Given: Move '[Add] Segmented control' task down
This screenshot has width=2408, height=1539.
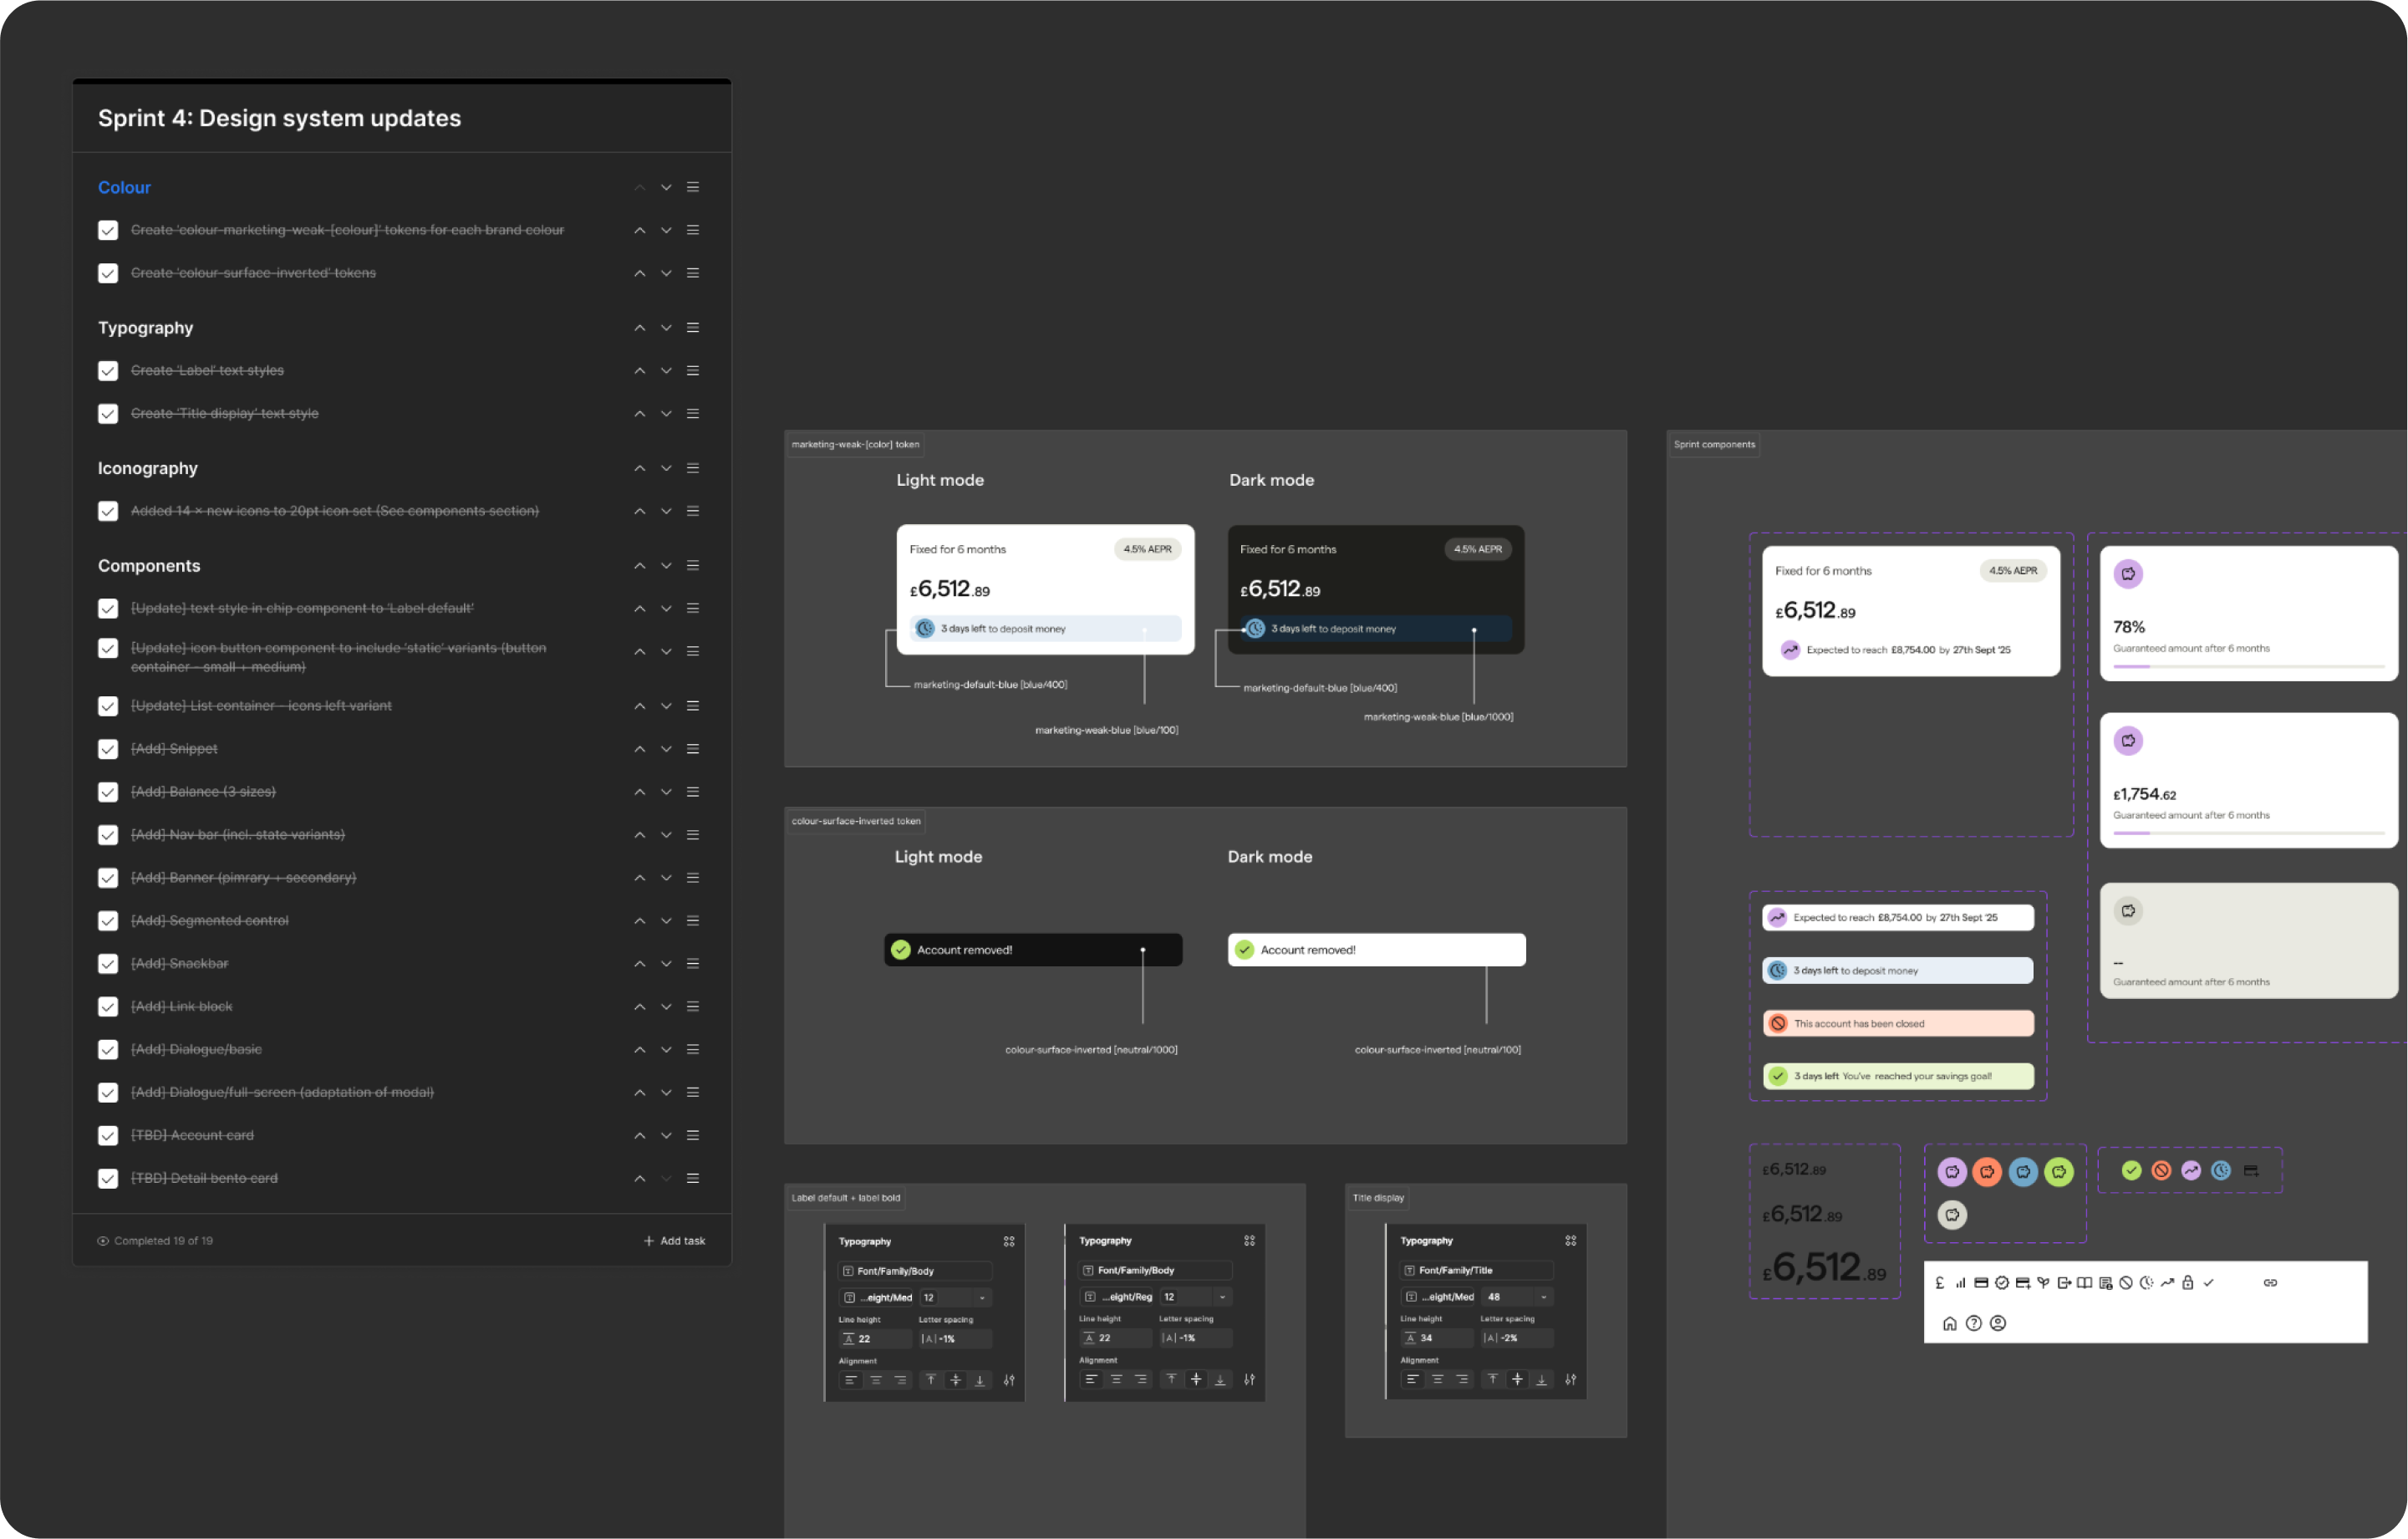Looking at the screenshot, I should 666,921.
